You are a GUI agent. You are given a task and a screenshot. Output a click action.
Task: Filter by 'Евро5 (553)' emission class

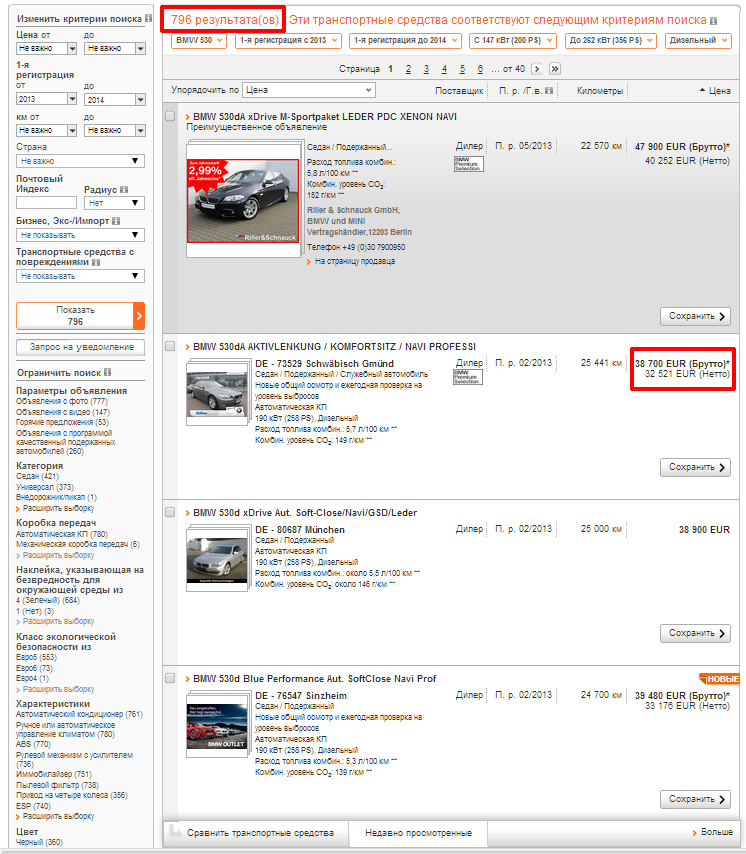click(x=36, y=657)
